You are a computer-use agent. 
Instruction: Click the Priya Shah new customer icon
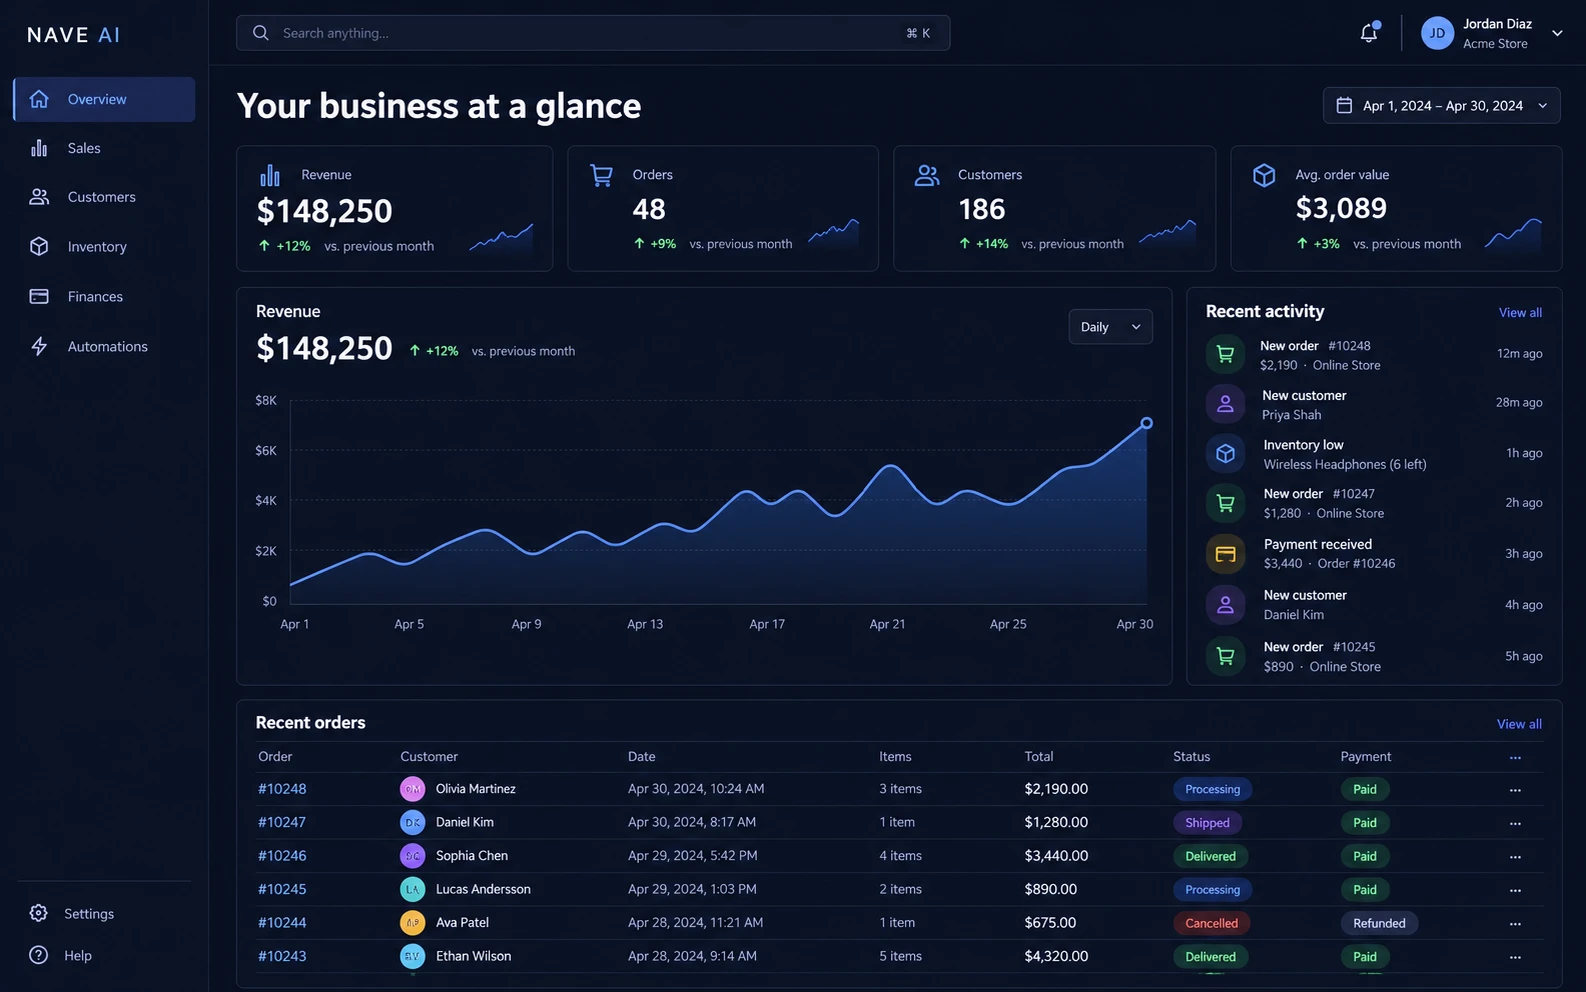pos(1225,404)
